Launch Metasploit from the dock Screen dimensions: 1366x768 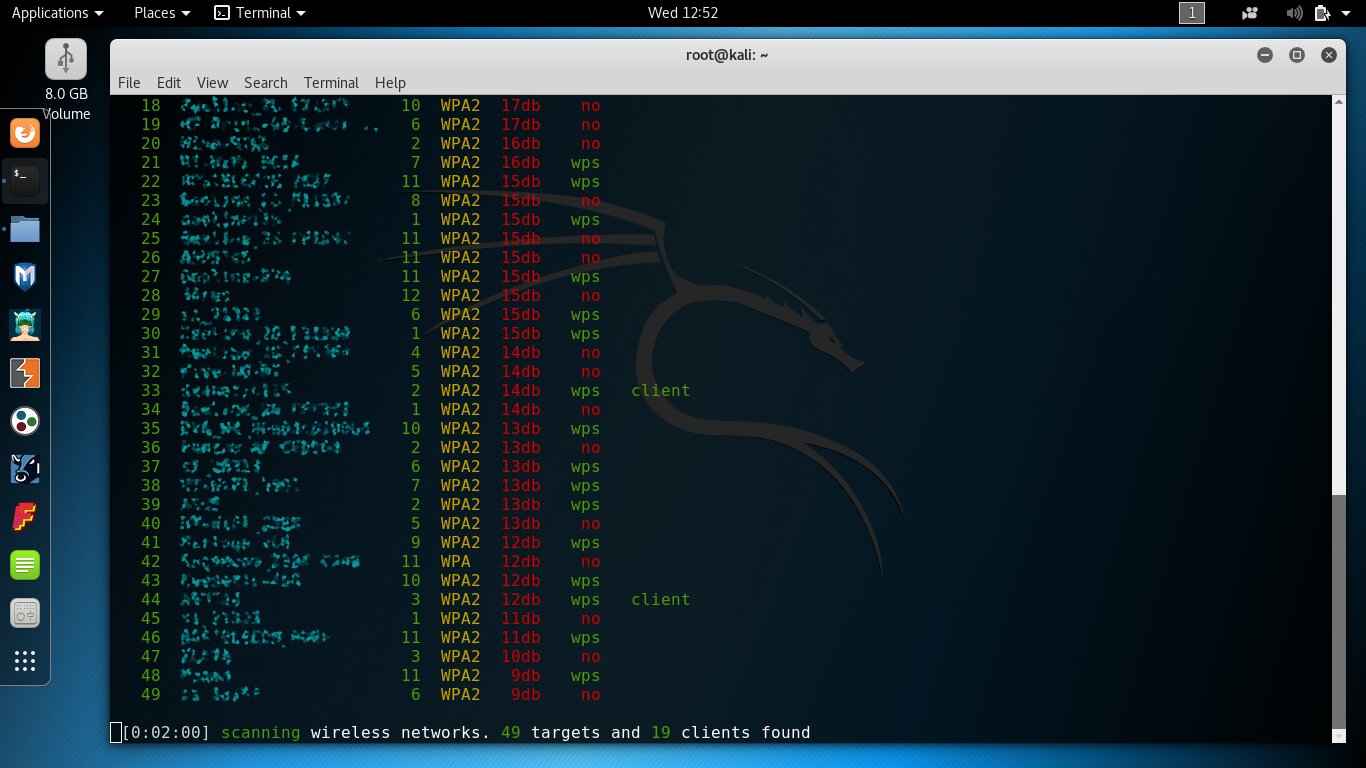click(x=25, y=277)
